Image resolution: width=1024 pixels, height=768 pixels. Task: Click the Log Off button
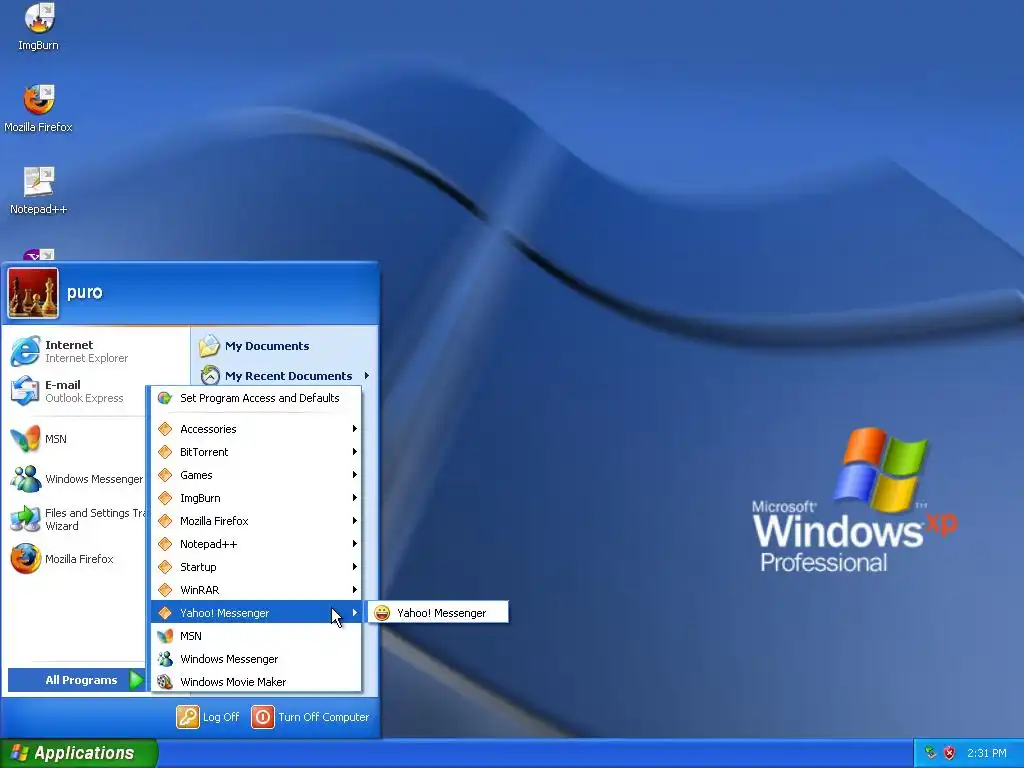pyautogui.click(x=208, y=717)
